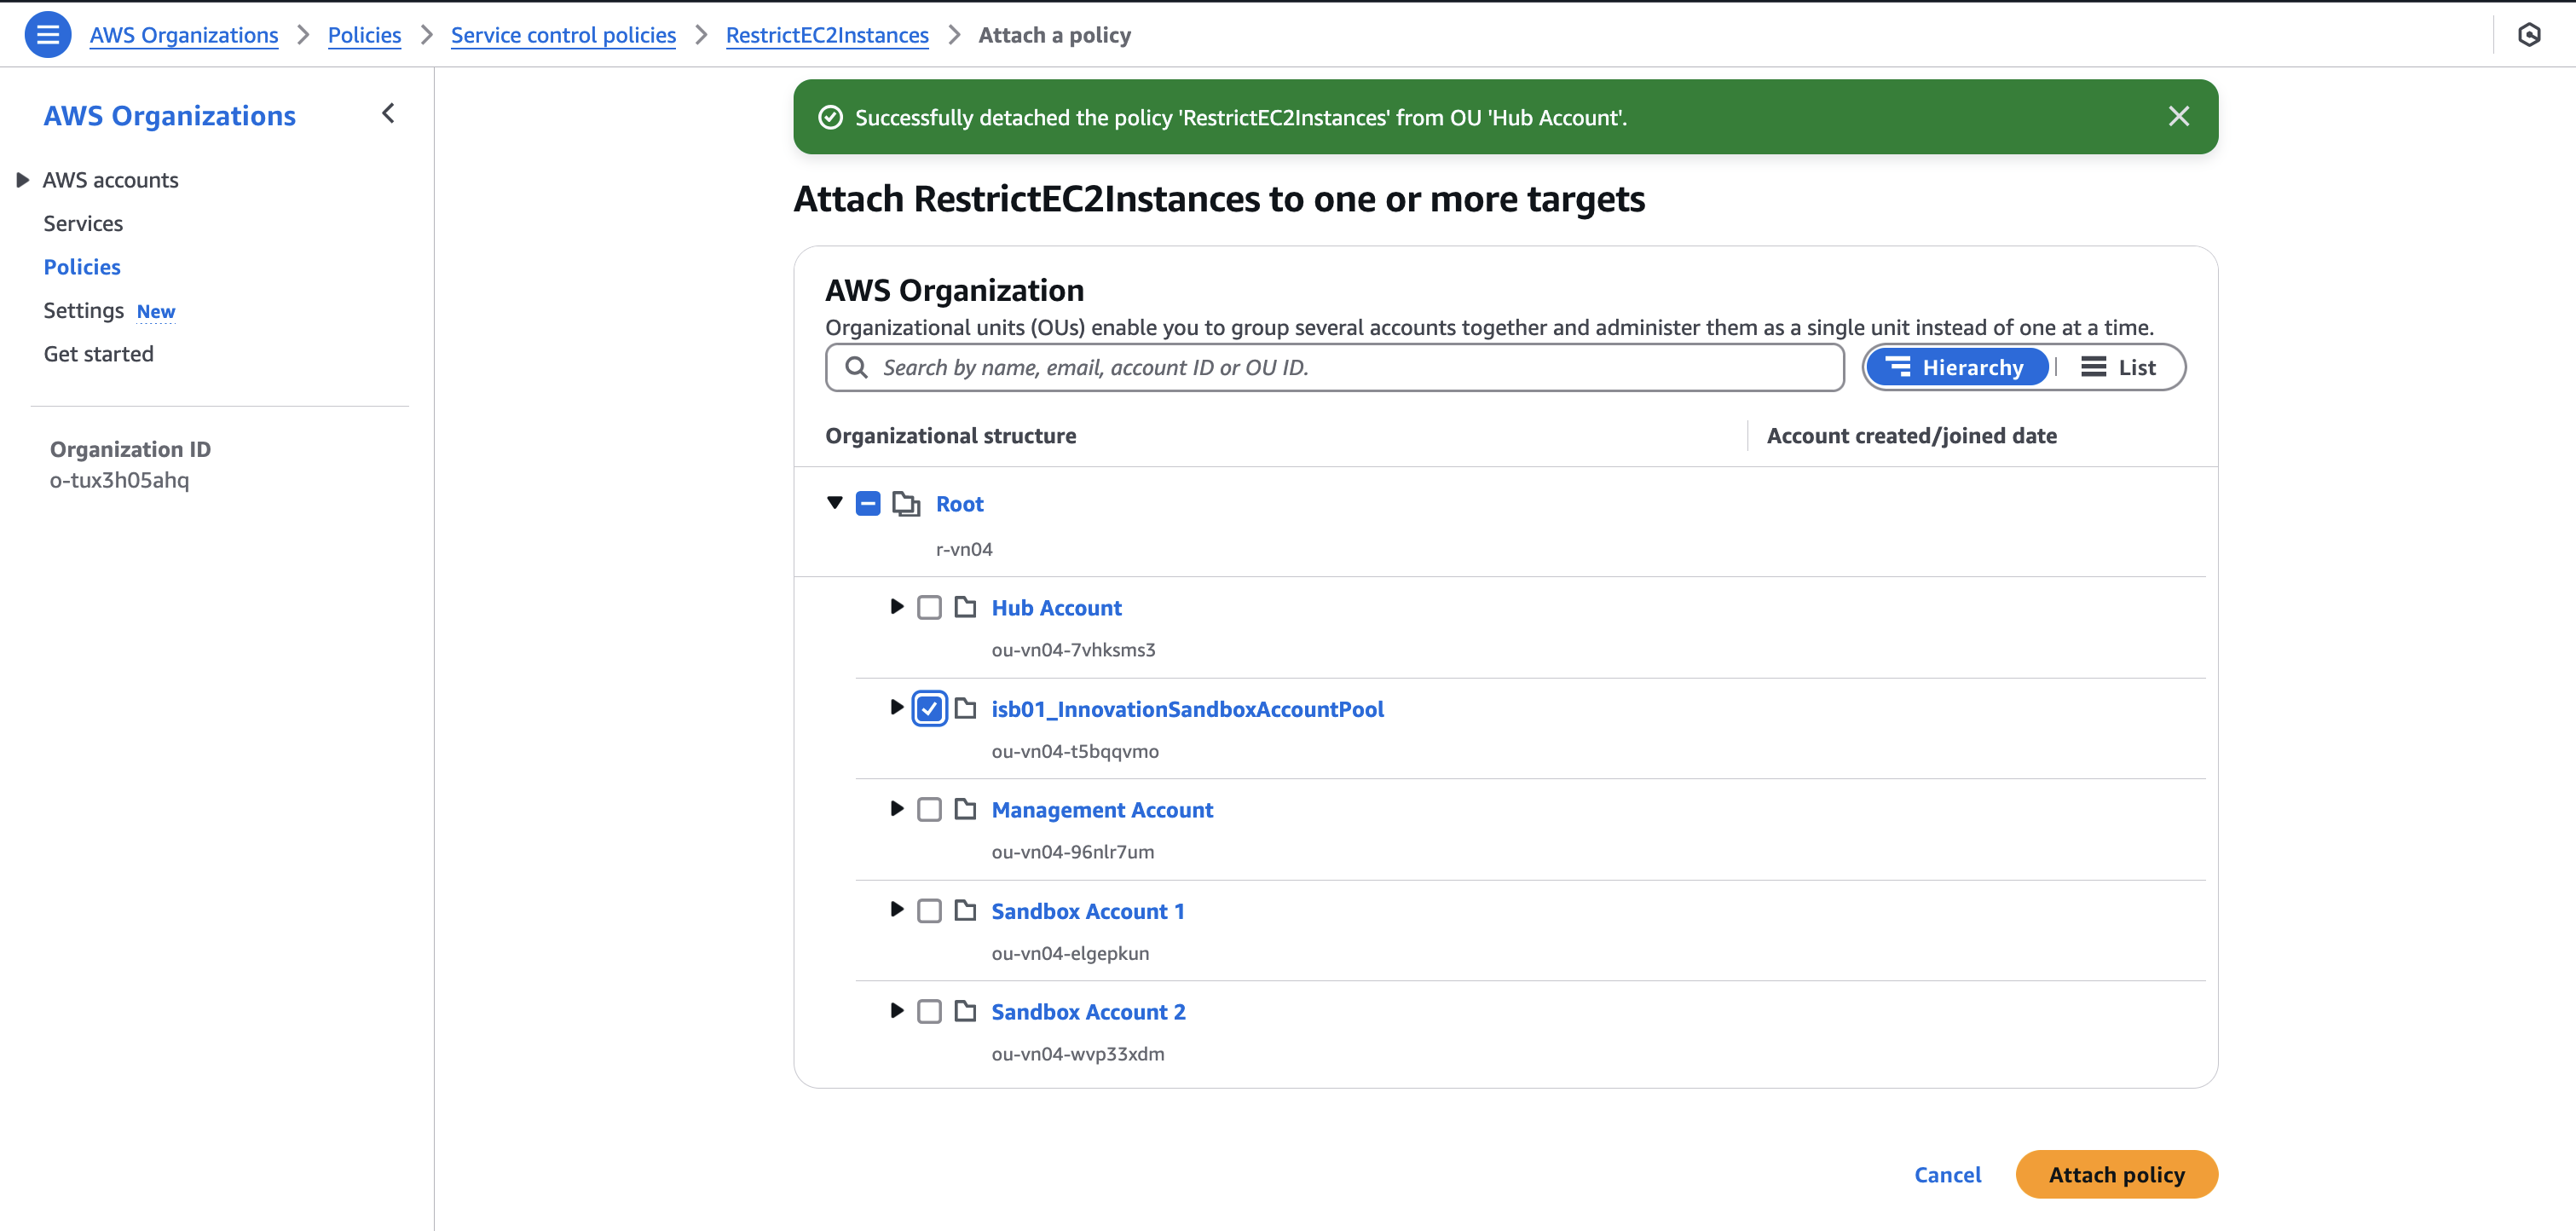Expand the Management Account OU
This screenshot has height=1231, width=2576.
click(x=897, y=809)
